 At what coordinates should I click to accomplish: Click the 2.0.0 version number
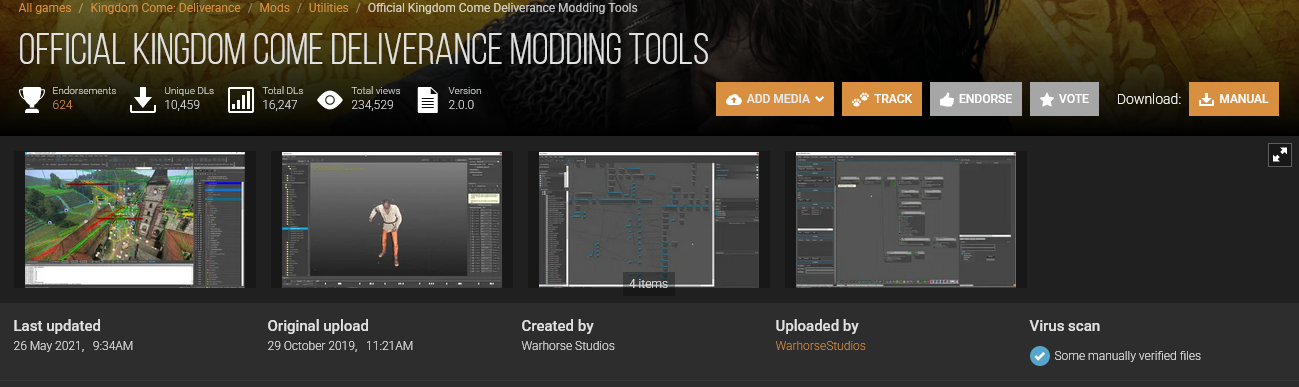(461, 105)
